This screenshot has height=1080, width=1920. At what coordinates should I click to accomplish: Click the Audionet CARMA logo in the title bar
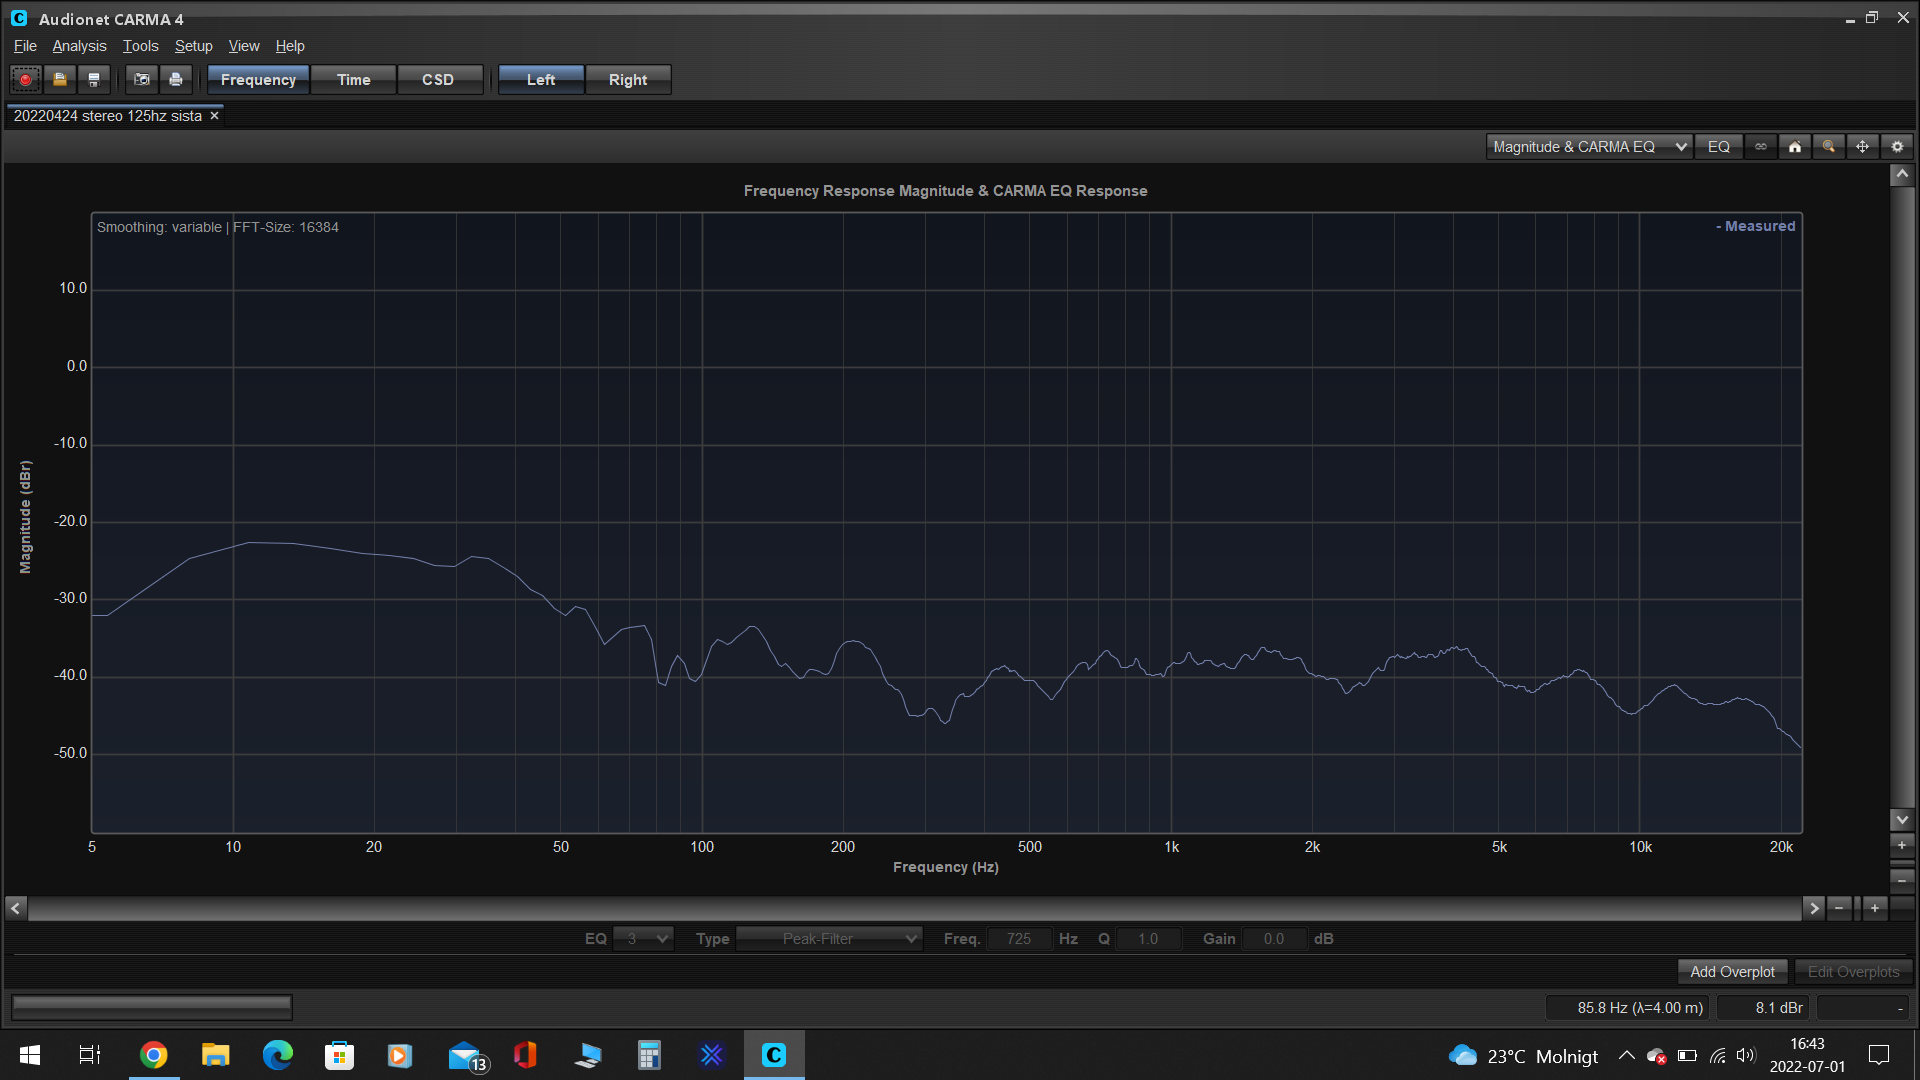coord(19,19)
